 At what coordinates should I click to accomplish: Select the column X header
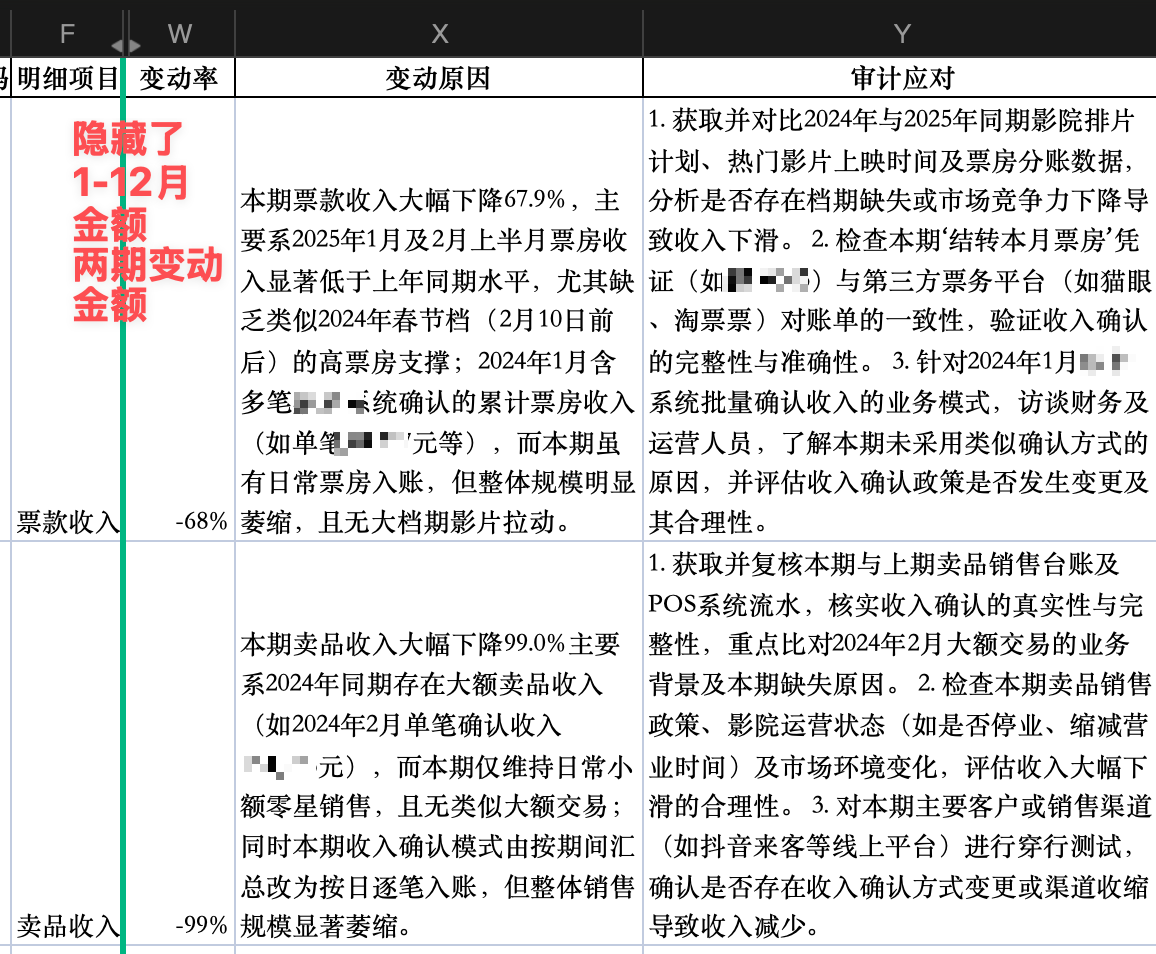(439, 34)
